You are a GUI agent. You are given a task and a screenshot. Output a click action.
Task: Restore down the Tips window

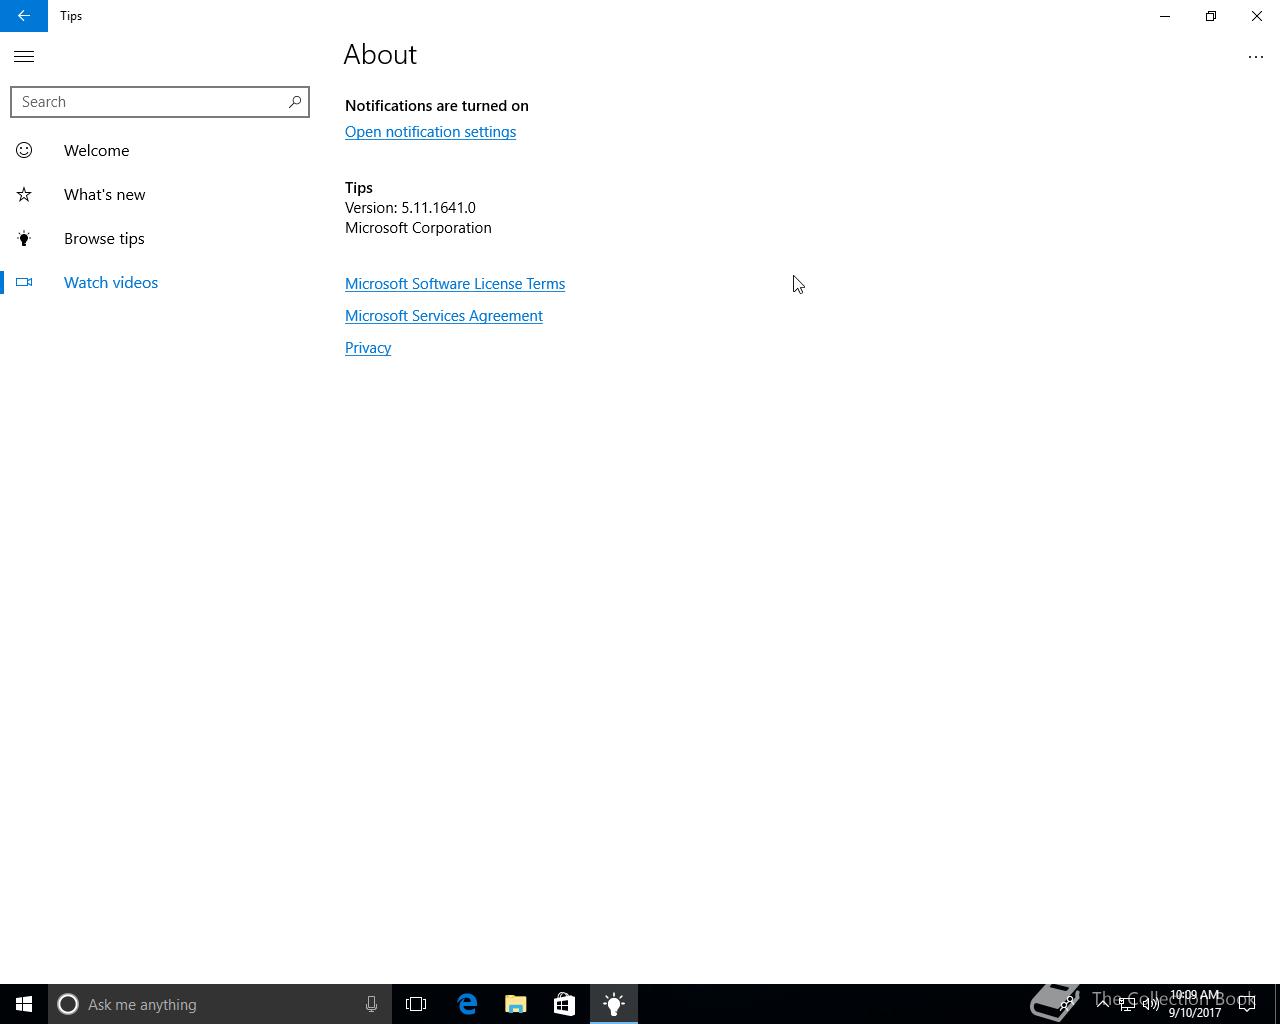click(1211, 16)
